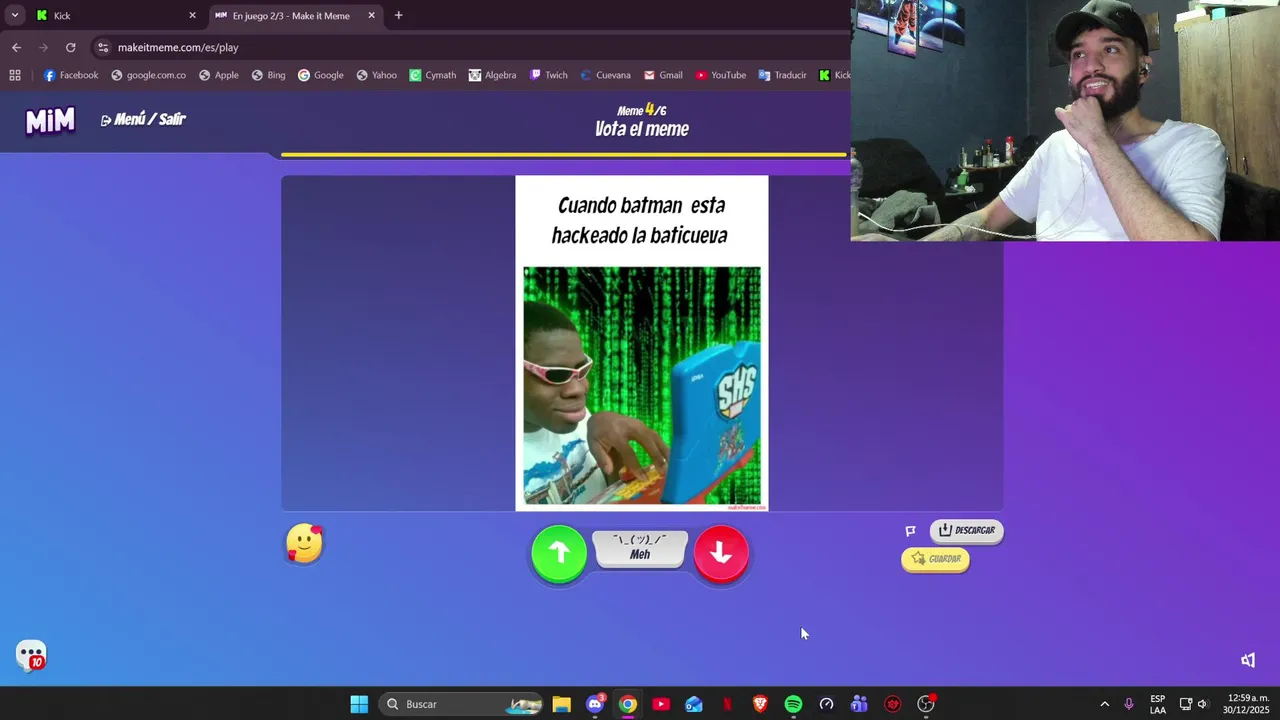The image size is (1280, 720).
Task: Open Outlook from the taskbar
Action: click(694, 704)
